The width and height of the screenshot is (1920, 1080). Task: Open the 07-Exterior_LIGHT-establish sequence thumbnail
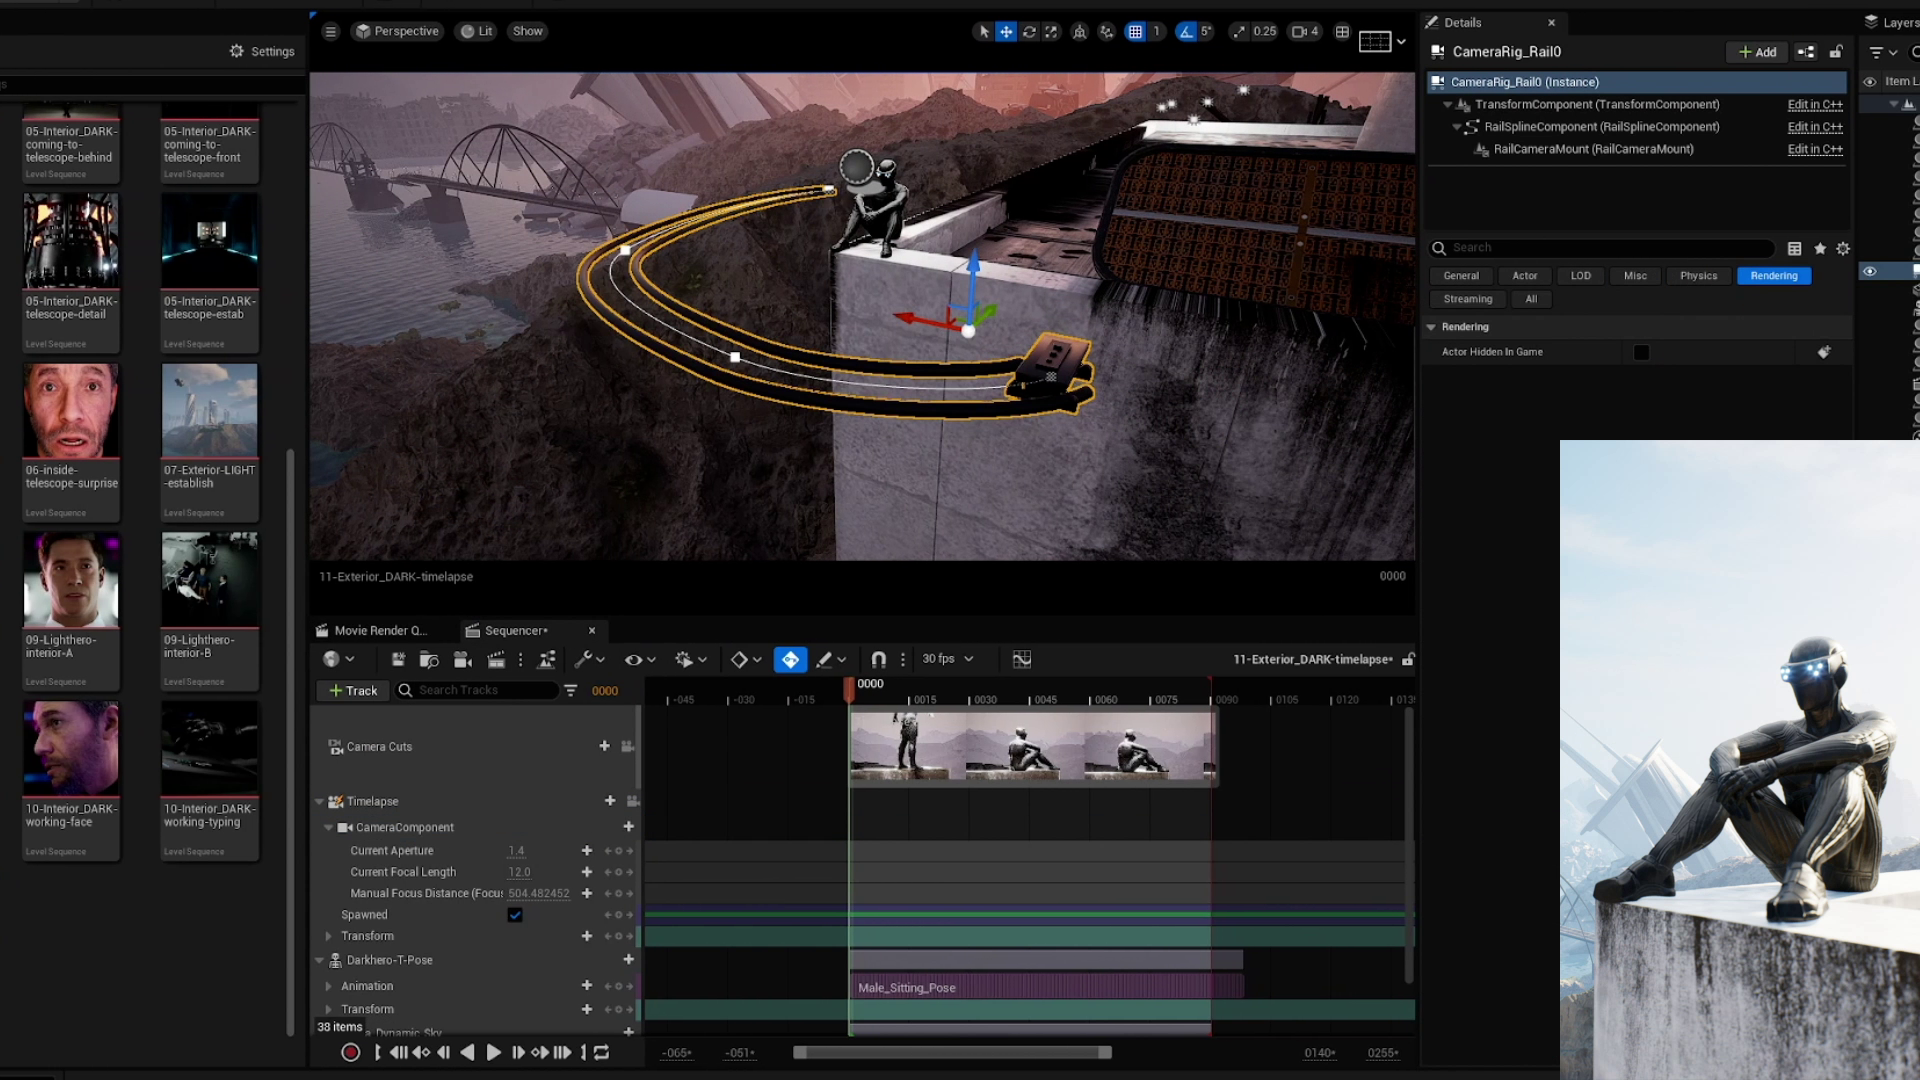tap(209, 411)
